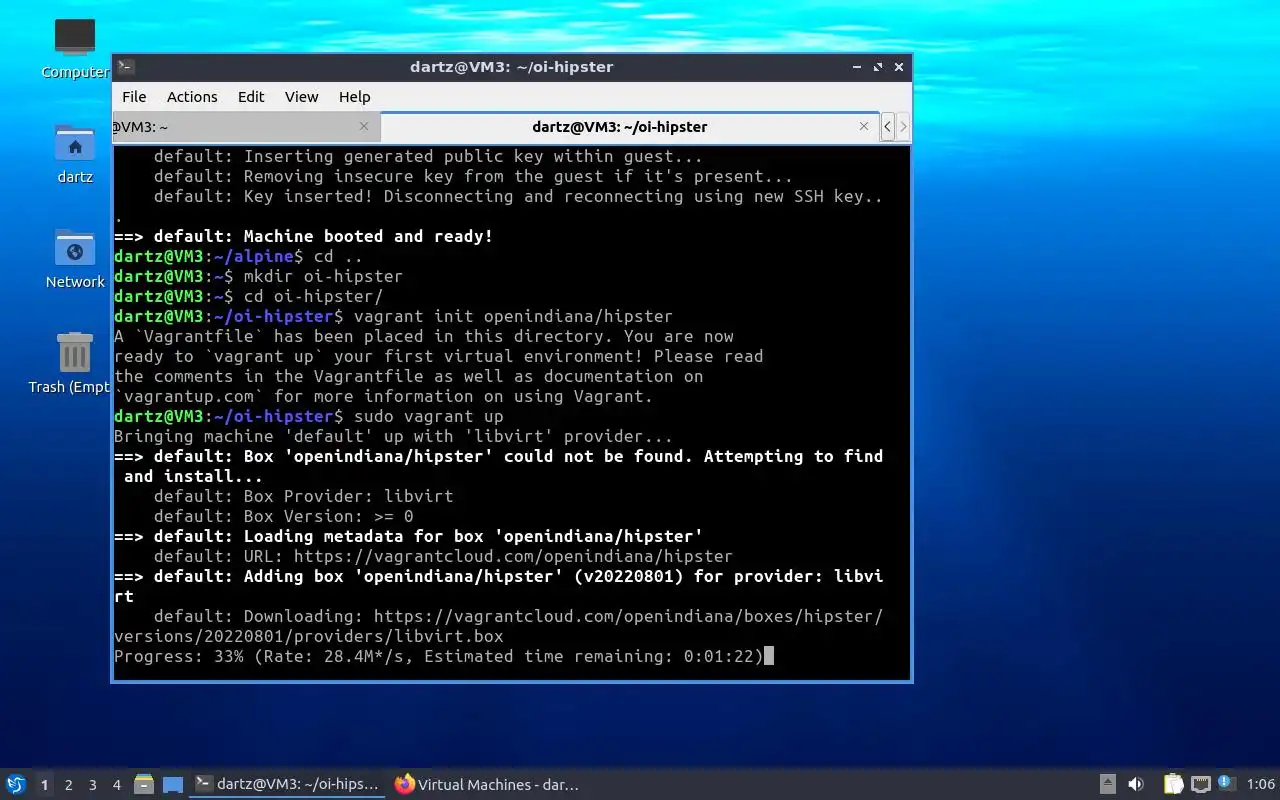Click the 'mkdir oi-hipster' command line

click(x=259, y=276)
